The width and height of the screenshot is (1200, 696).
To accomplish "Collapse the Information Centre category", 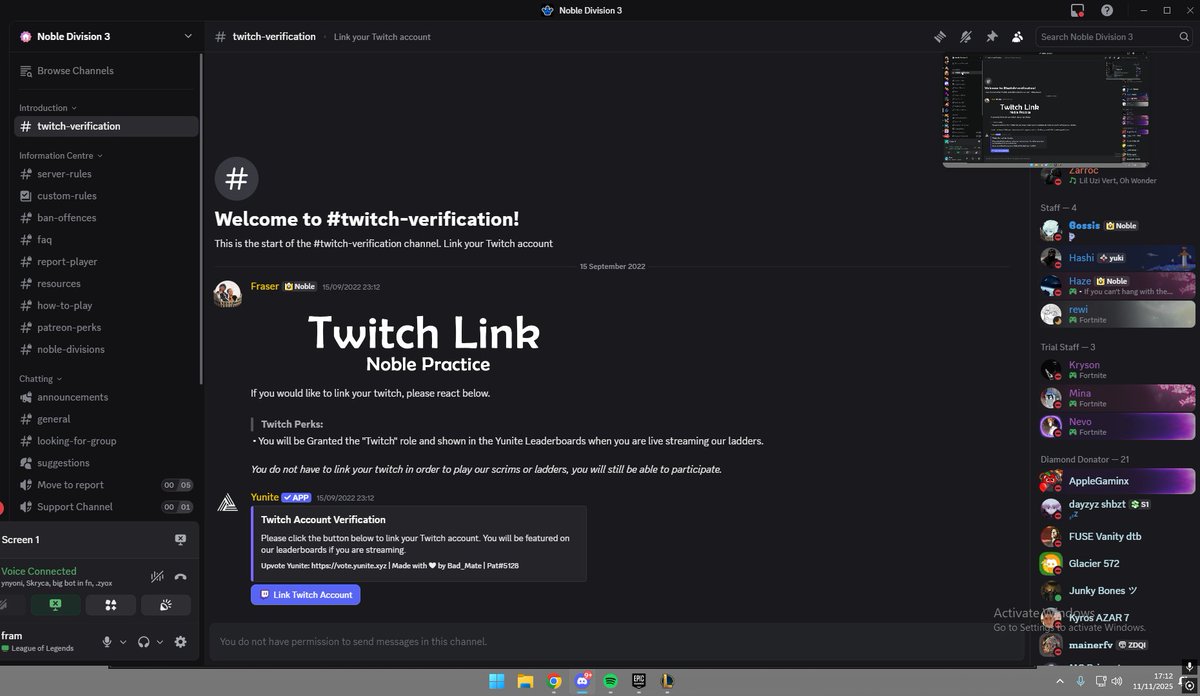I will 60,156.
